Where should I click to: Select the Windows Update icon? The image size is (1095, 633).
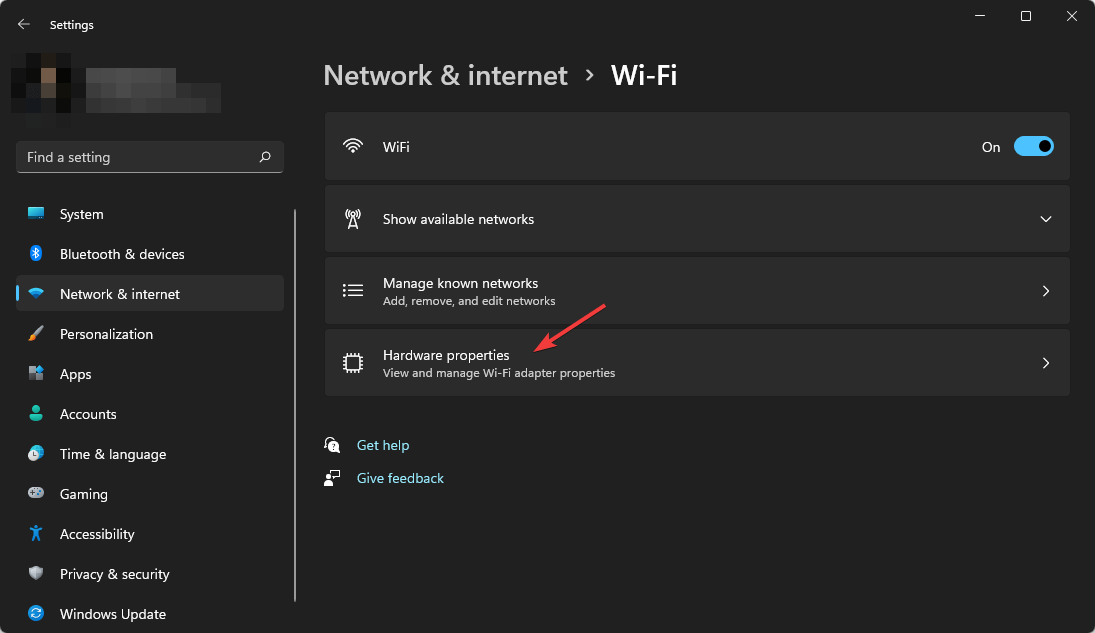[36, 613]
